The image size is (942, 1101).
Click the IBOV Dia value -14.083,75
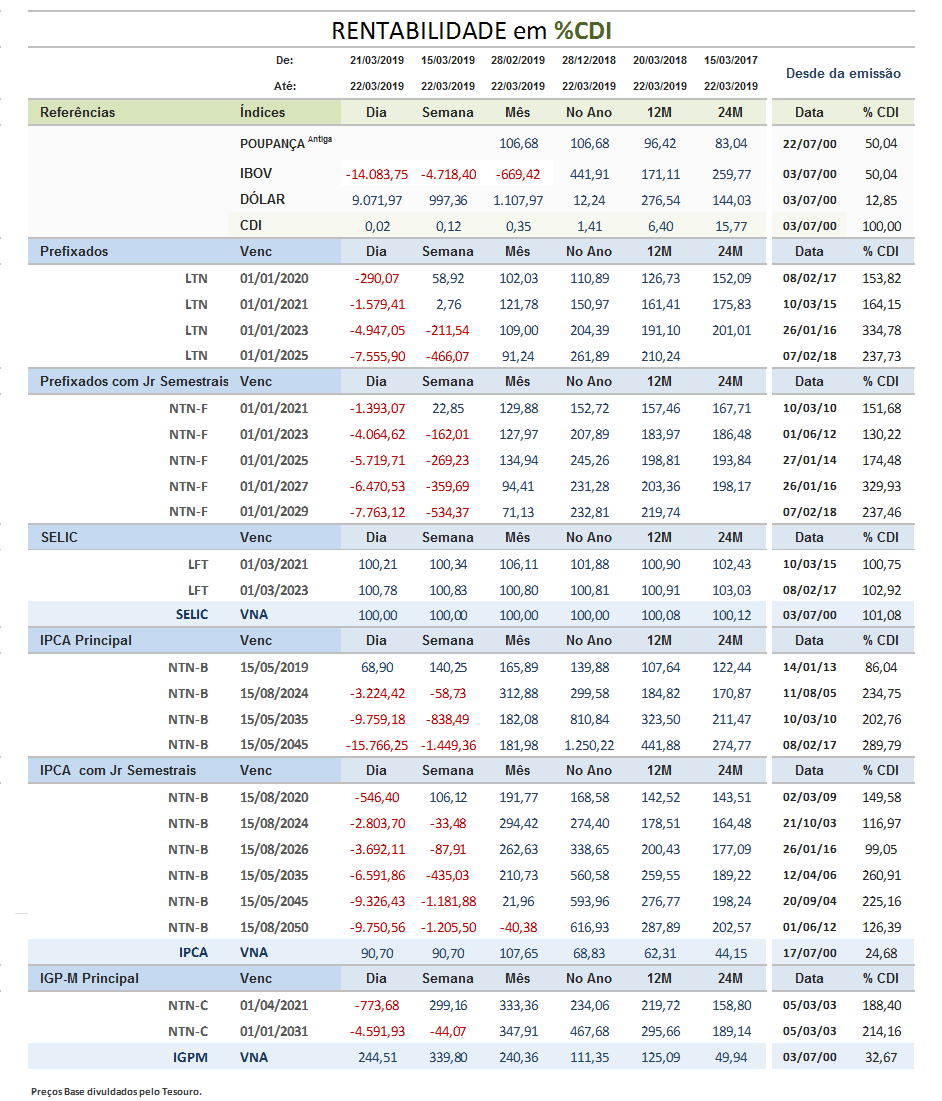(376, 174)
